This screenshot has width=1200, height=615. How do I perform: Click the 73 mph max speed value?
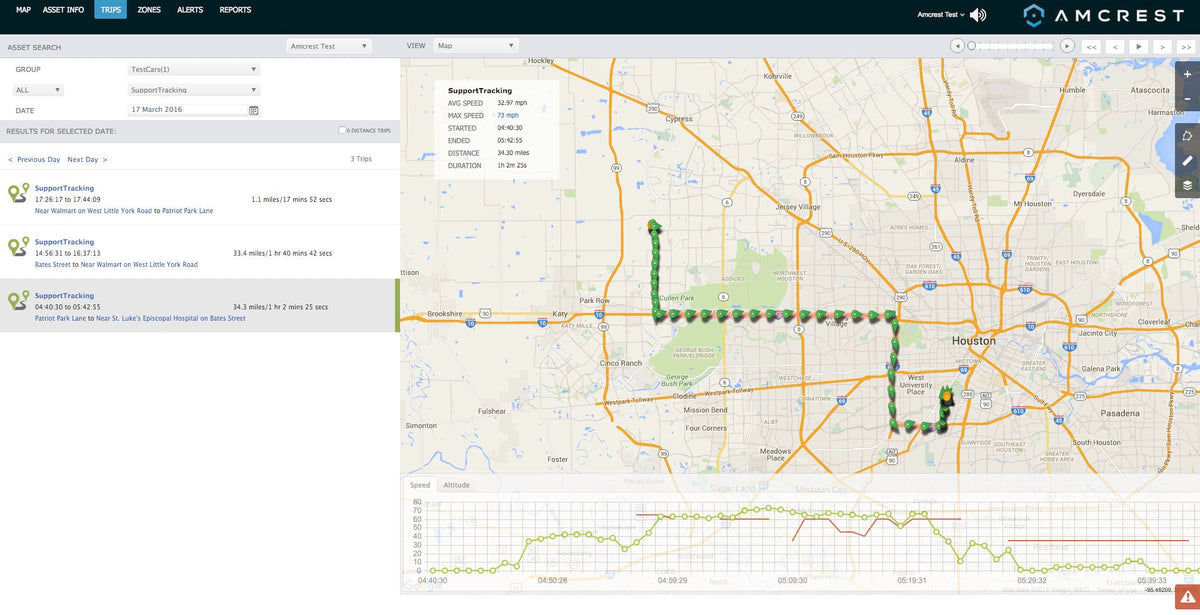[x=509, y=116]
